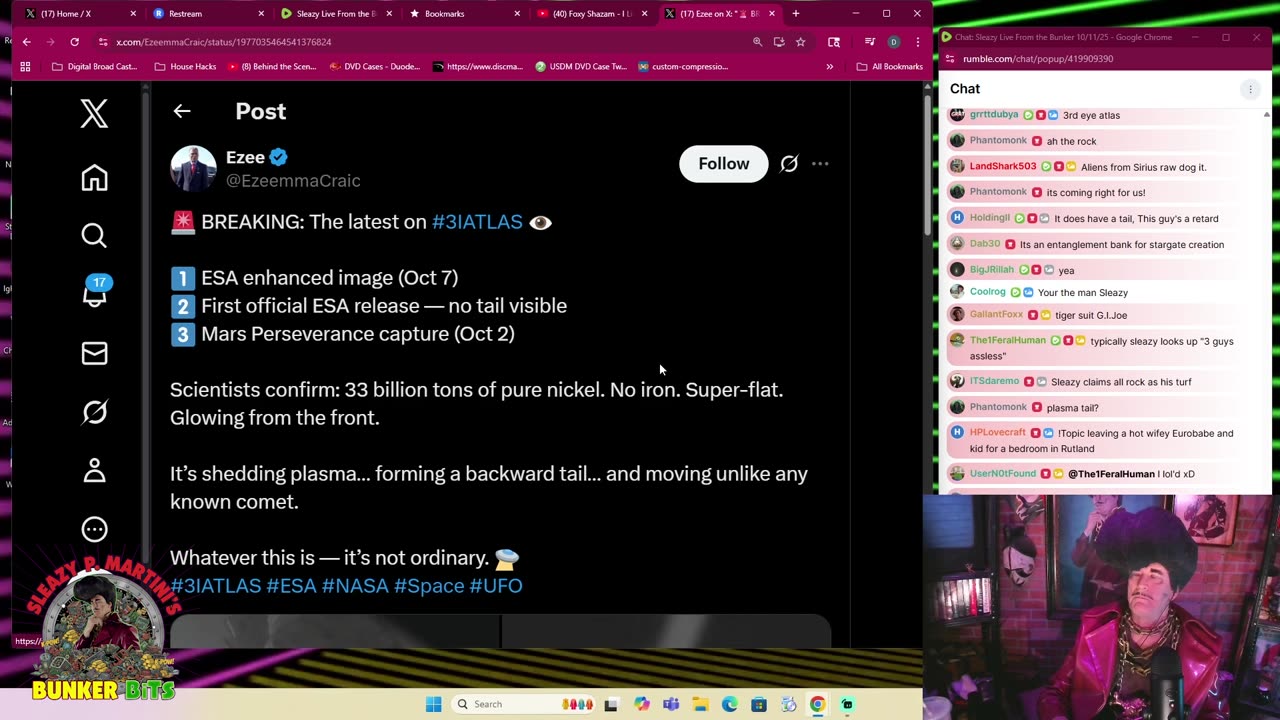Switch to the Restream browser tab

pyautogui.click(x=208, y=14)
